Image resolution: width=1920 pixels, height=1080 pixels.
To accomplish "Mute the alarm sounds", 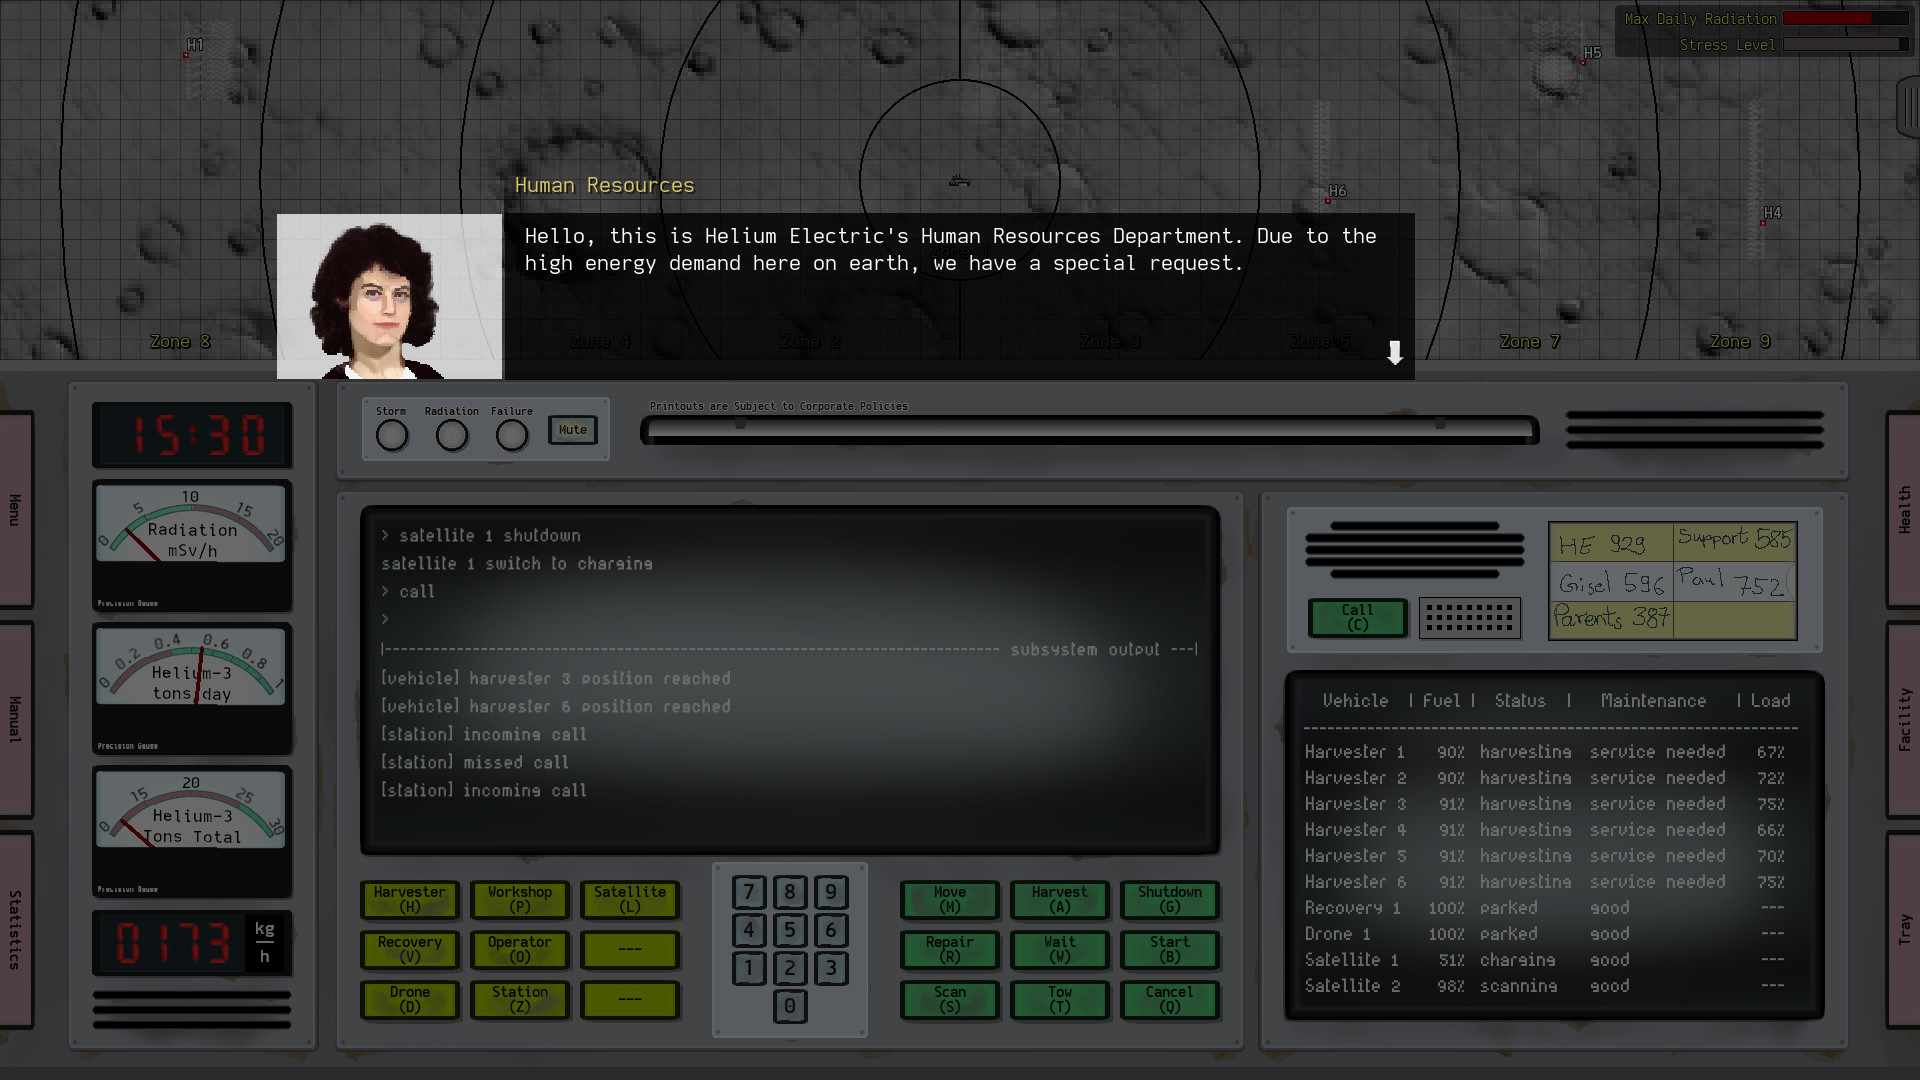I will (572, 430).
